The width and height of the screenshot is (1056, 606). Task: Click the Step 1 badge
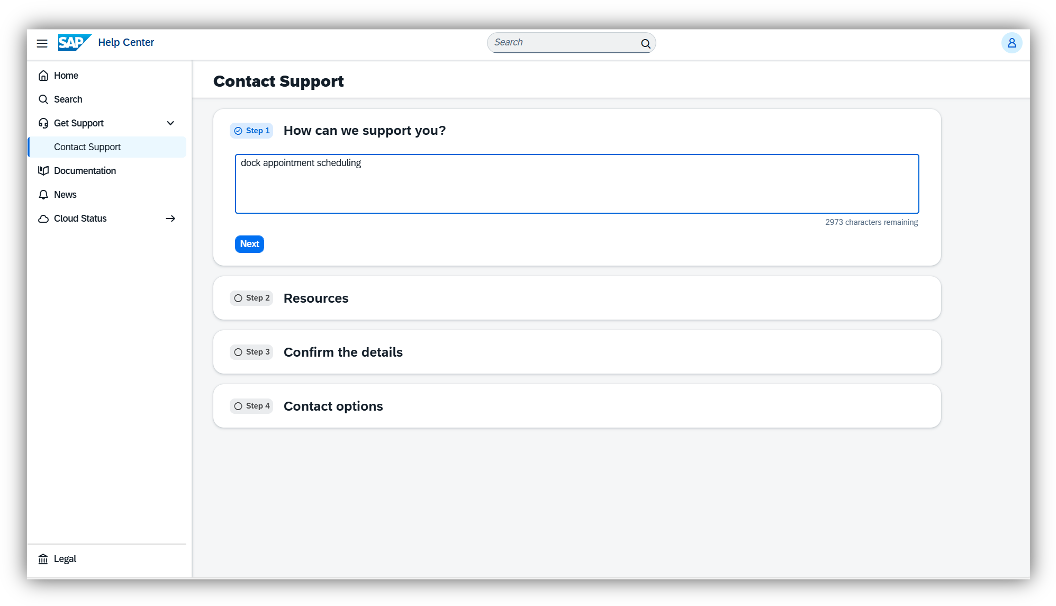[251, 131]
